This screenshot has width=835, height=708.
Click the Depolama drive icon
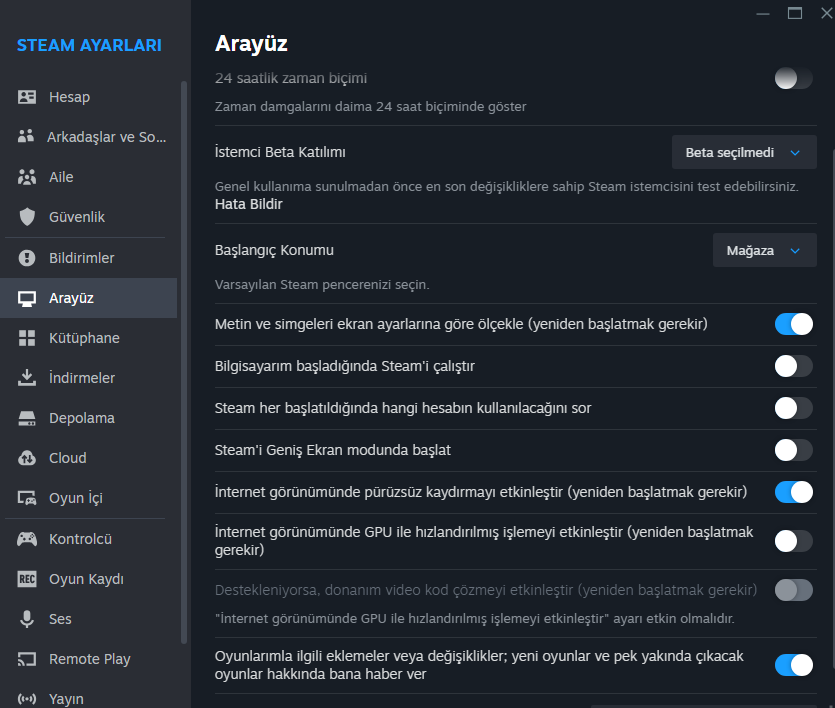pos(27,418)
